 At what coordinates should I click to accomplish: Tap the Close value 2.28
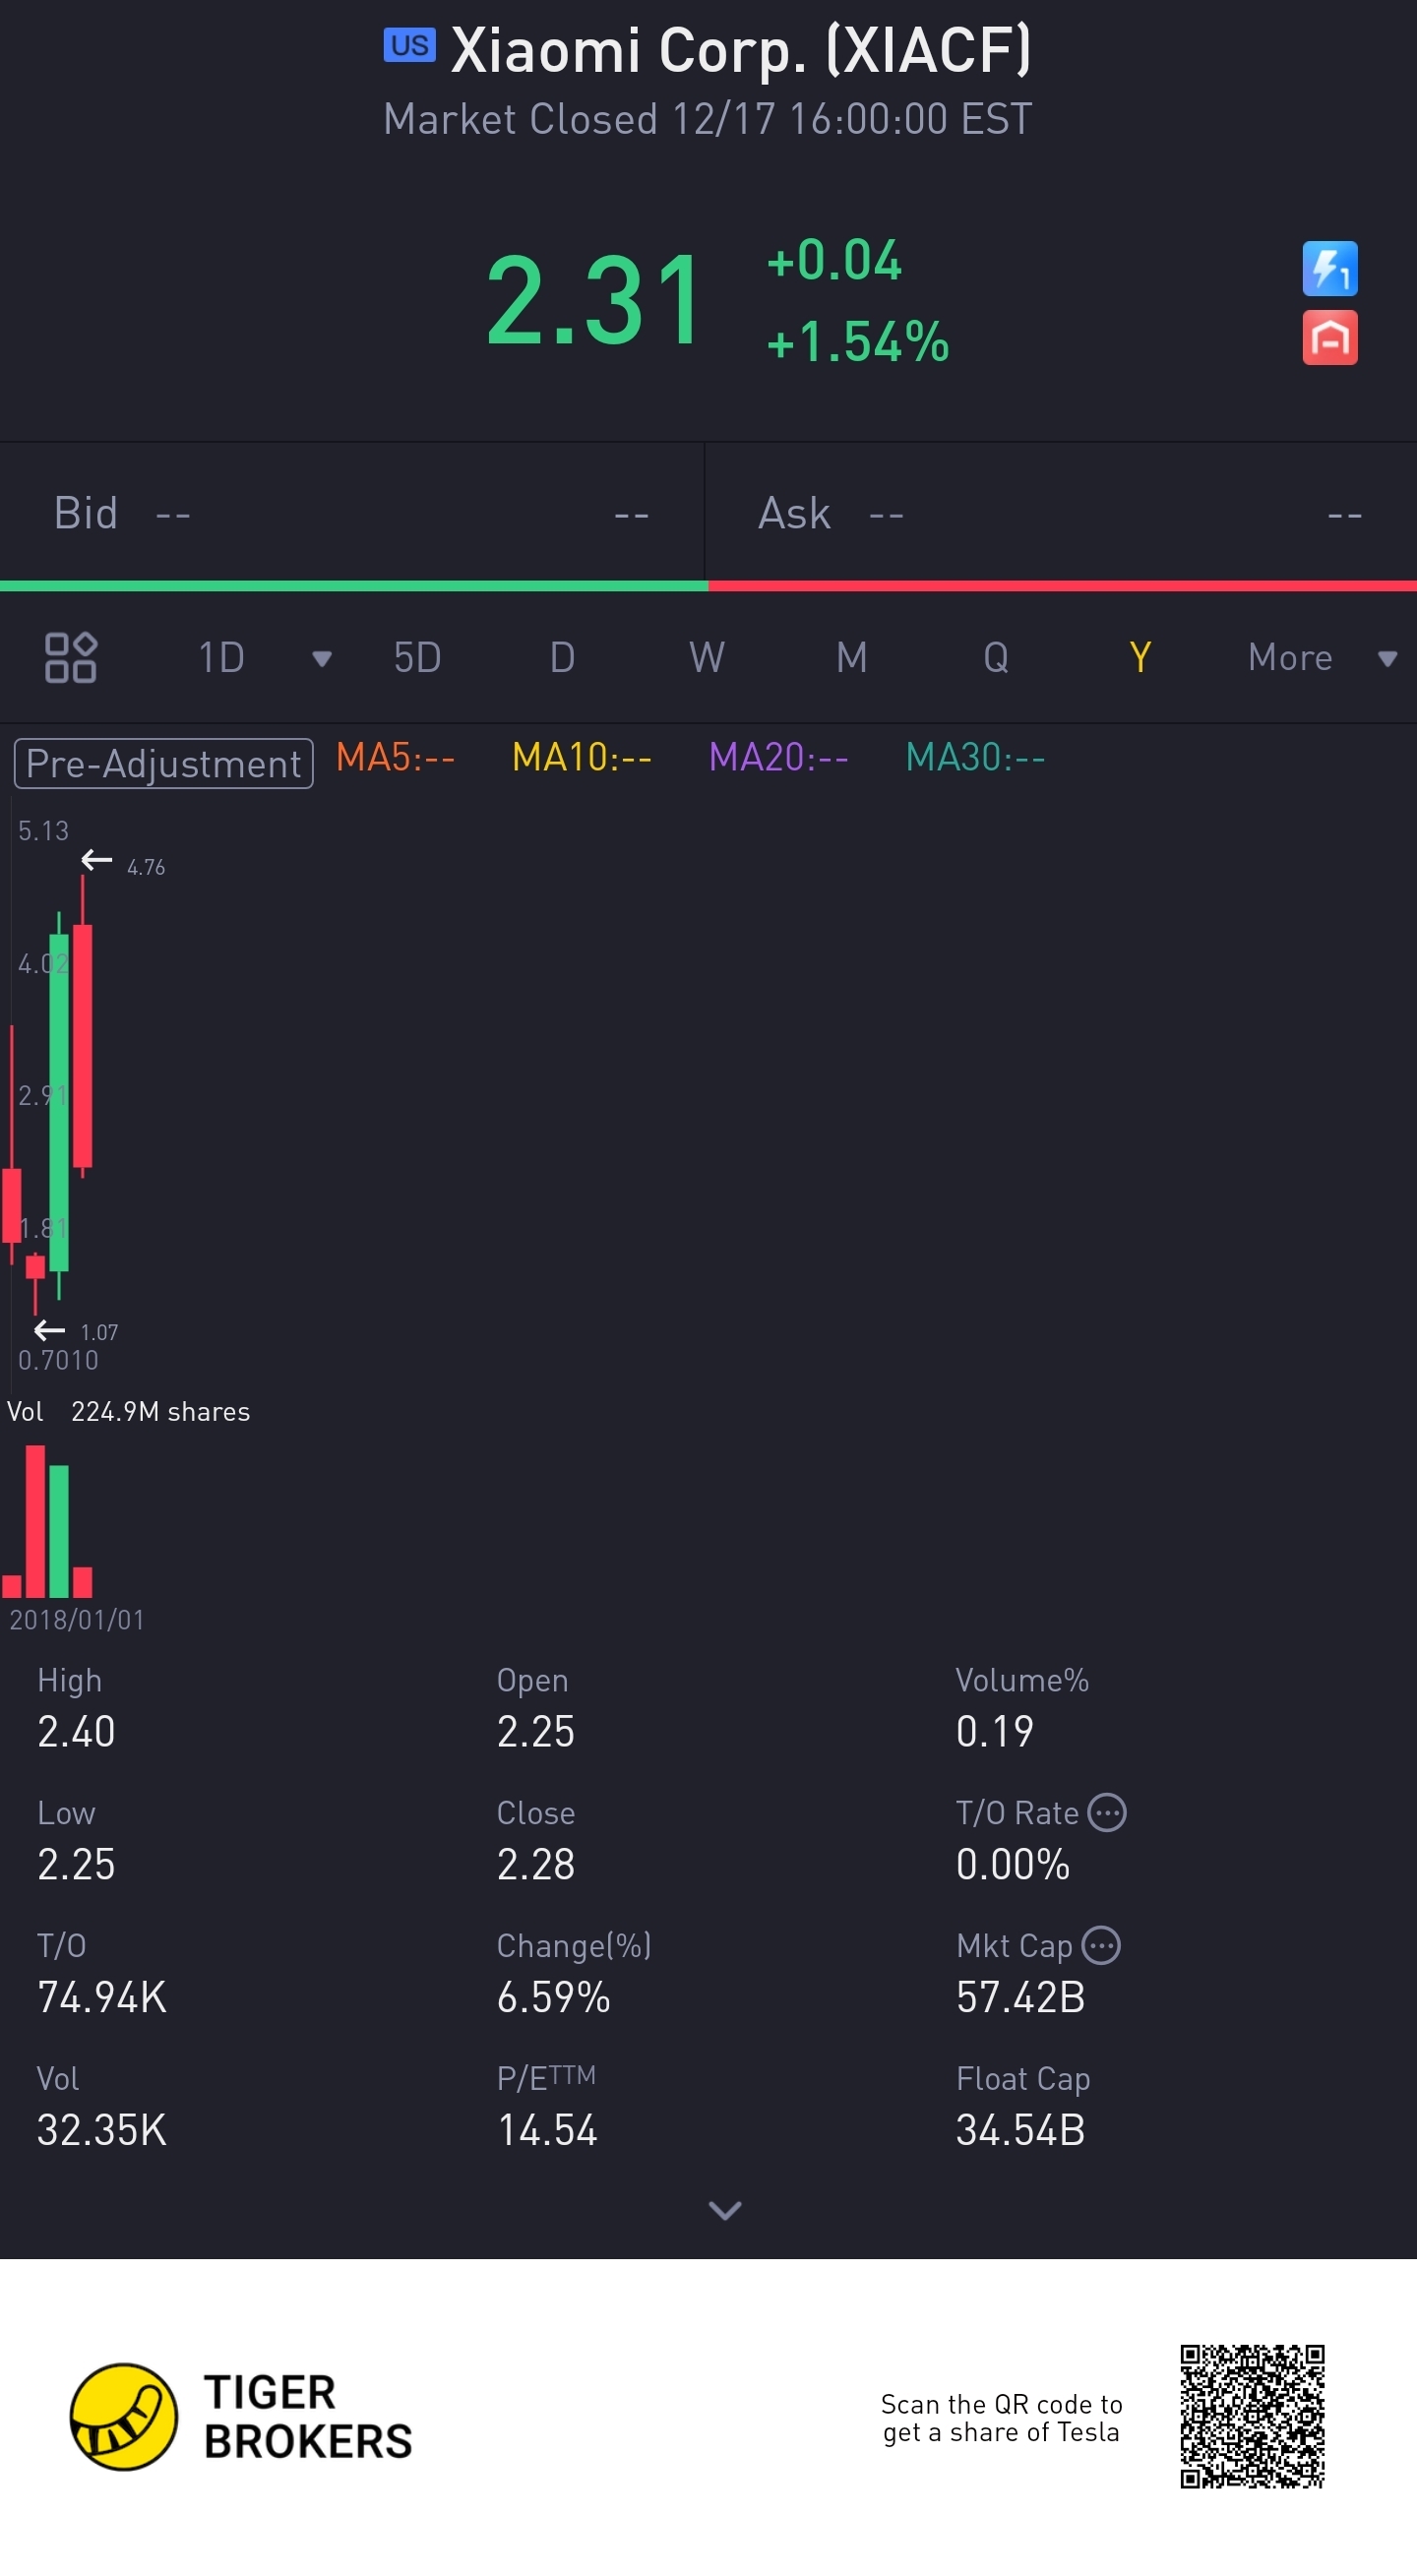536,1864
